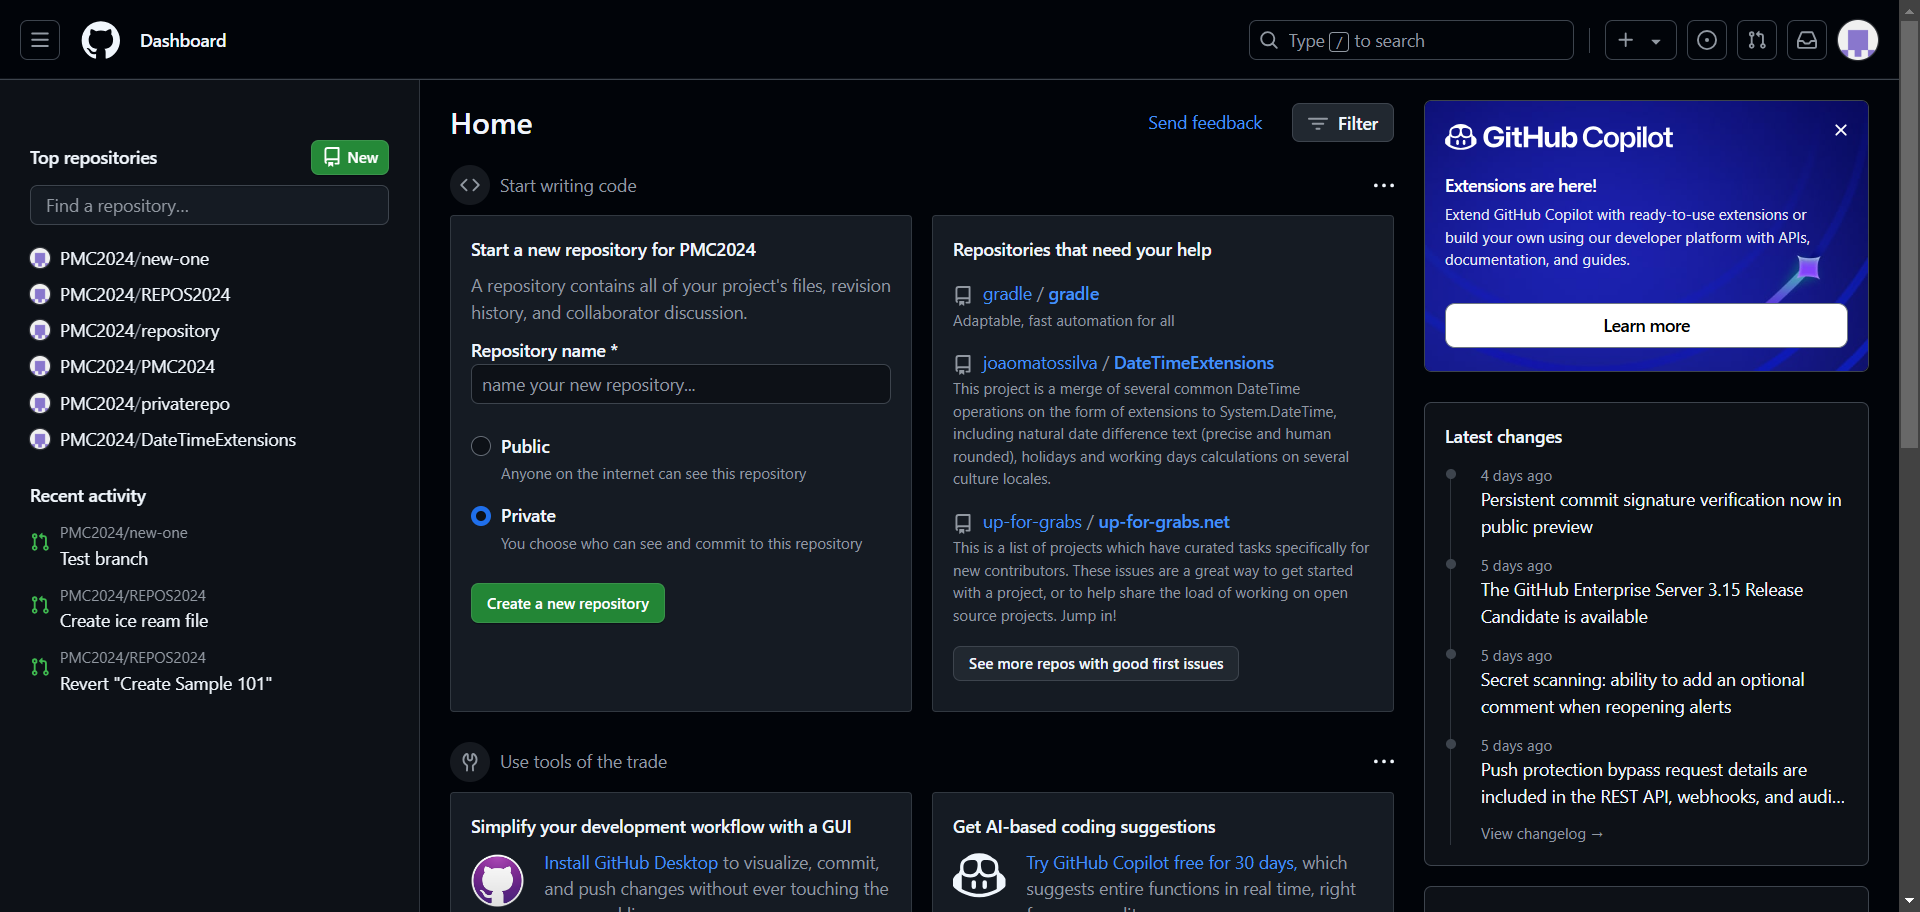The image size is (1920, 912).
Task: Click the Create a new repository button
Action: [567, 603]
